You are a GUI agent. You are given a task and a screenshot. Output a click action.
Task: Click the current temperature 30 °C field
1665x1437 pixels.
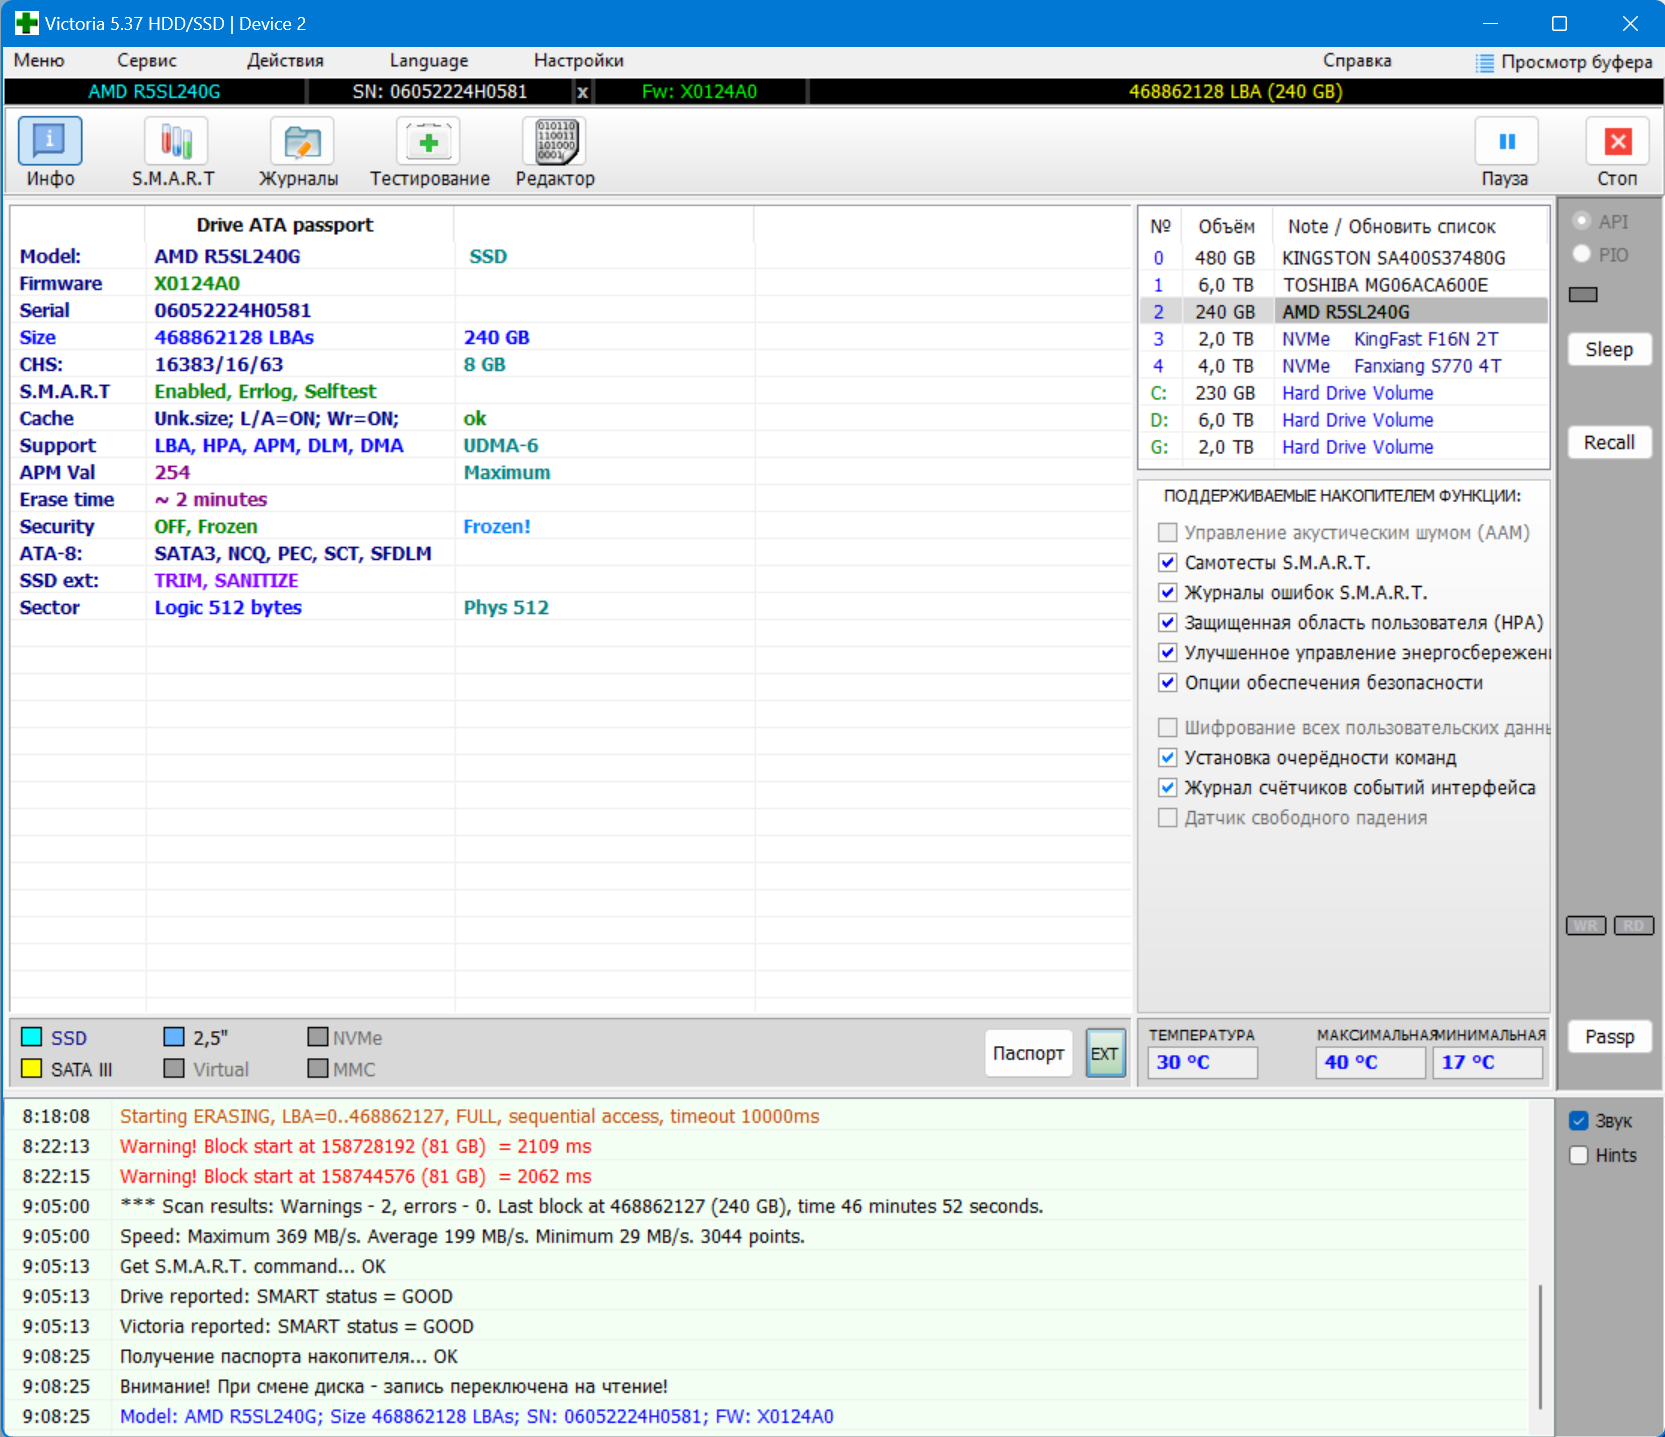[1203, 1062]
